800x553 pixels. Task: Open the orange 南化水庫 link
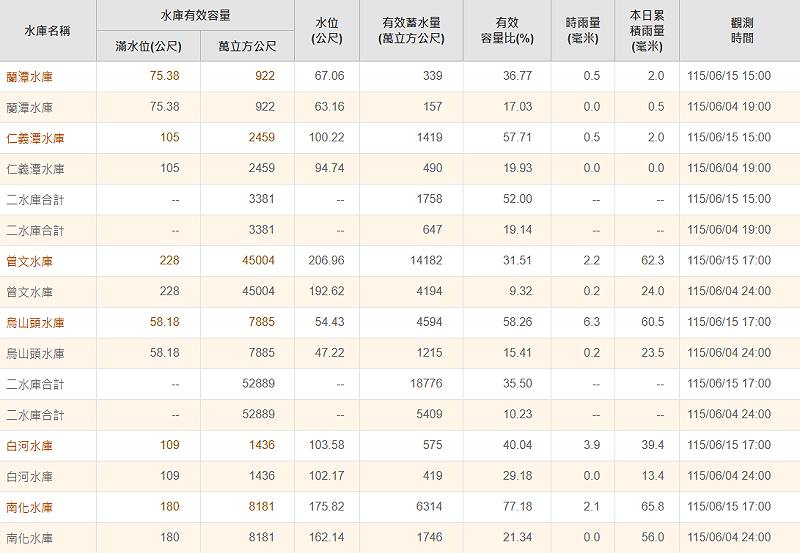pyautogui.click(x=30, y=507)
